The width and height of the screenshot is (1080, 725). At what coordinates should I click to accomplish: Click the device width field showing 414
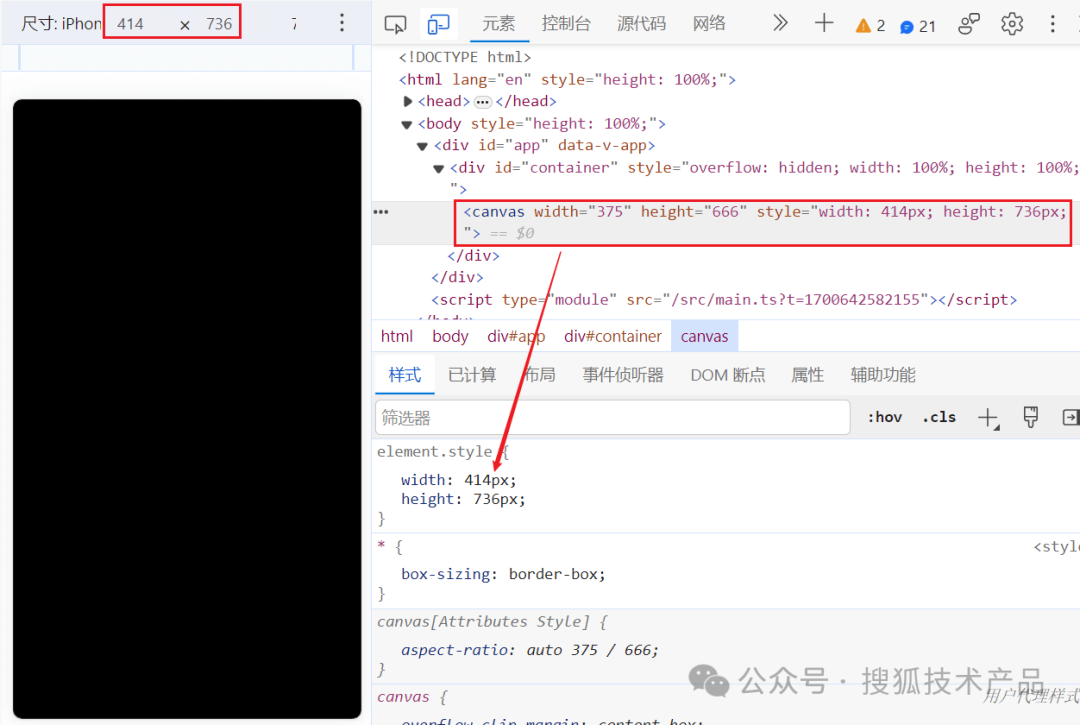[131, 24]
